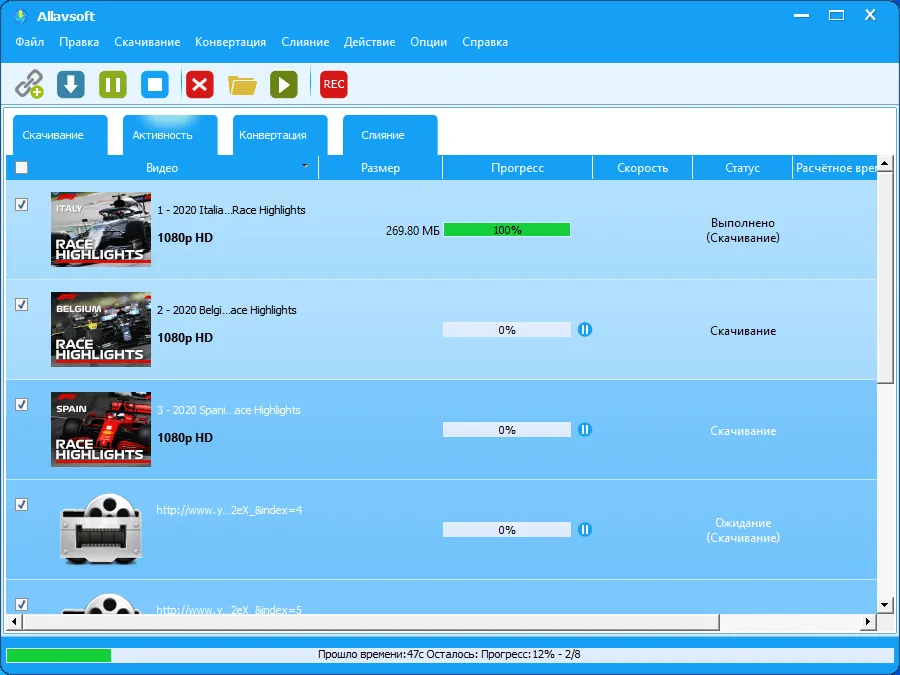
Task: Start recording with the REC icon
Action: point(333,84)
